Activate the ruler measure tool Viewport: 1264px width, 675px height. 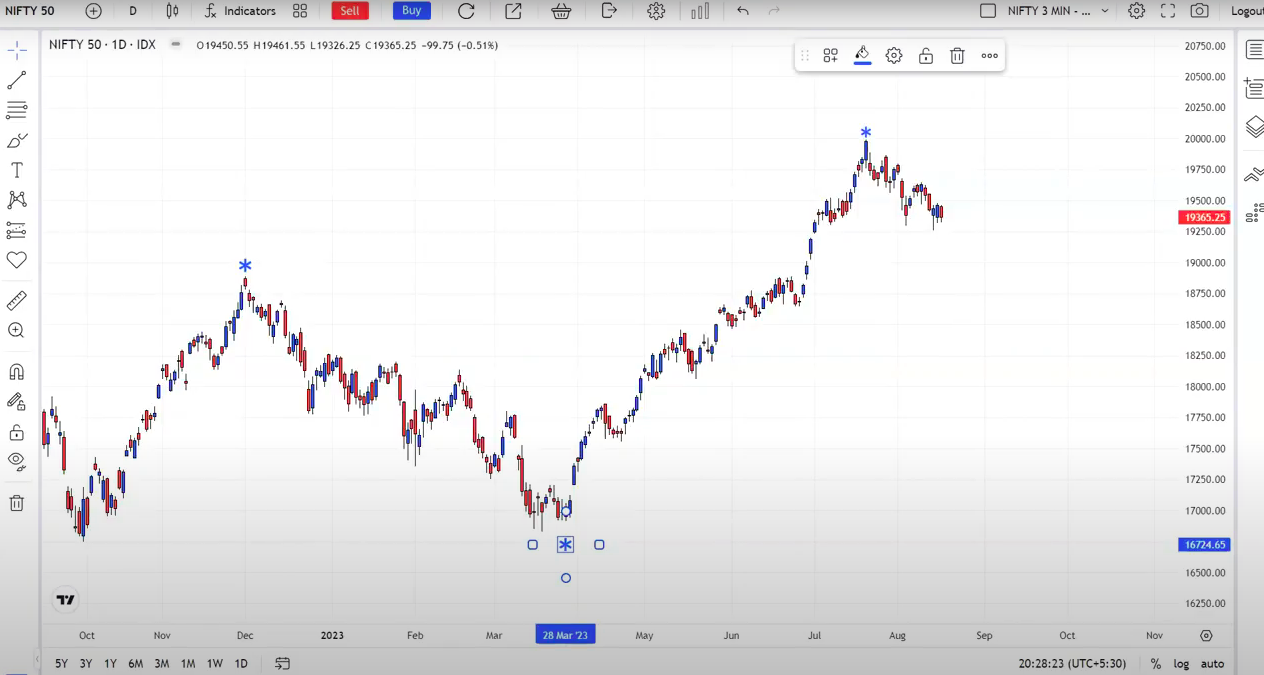coord(17,301)
